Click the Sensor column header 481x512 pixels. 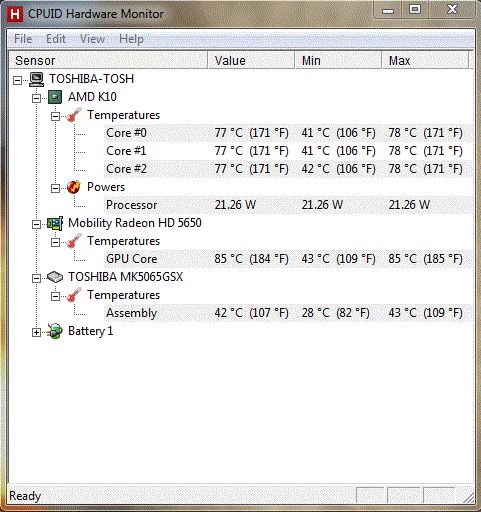(108, 60)
